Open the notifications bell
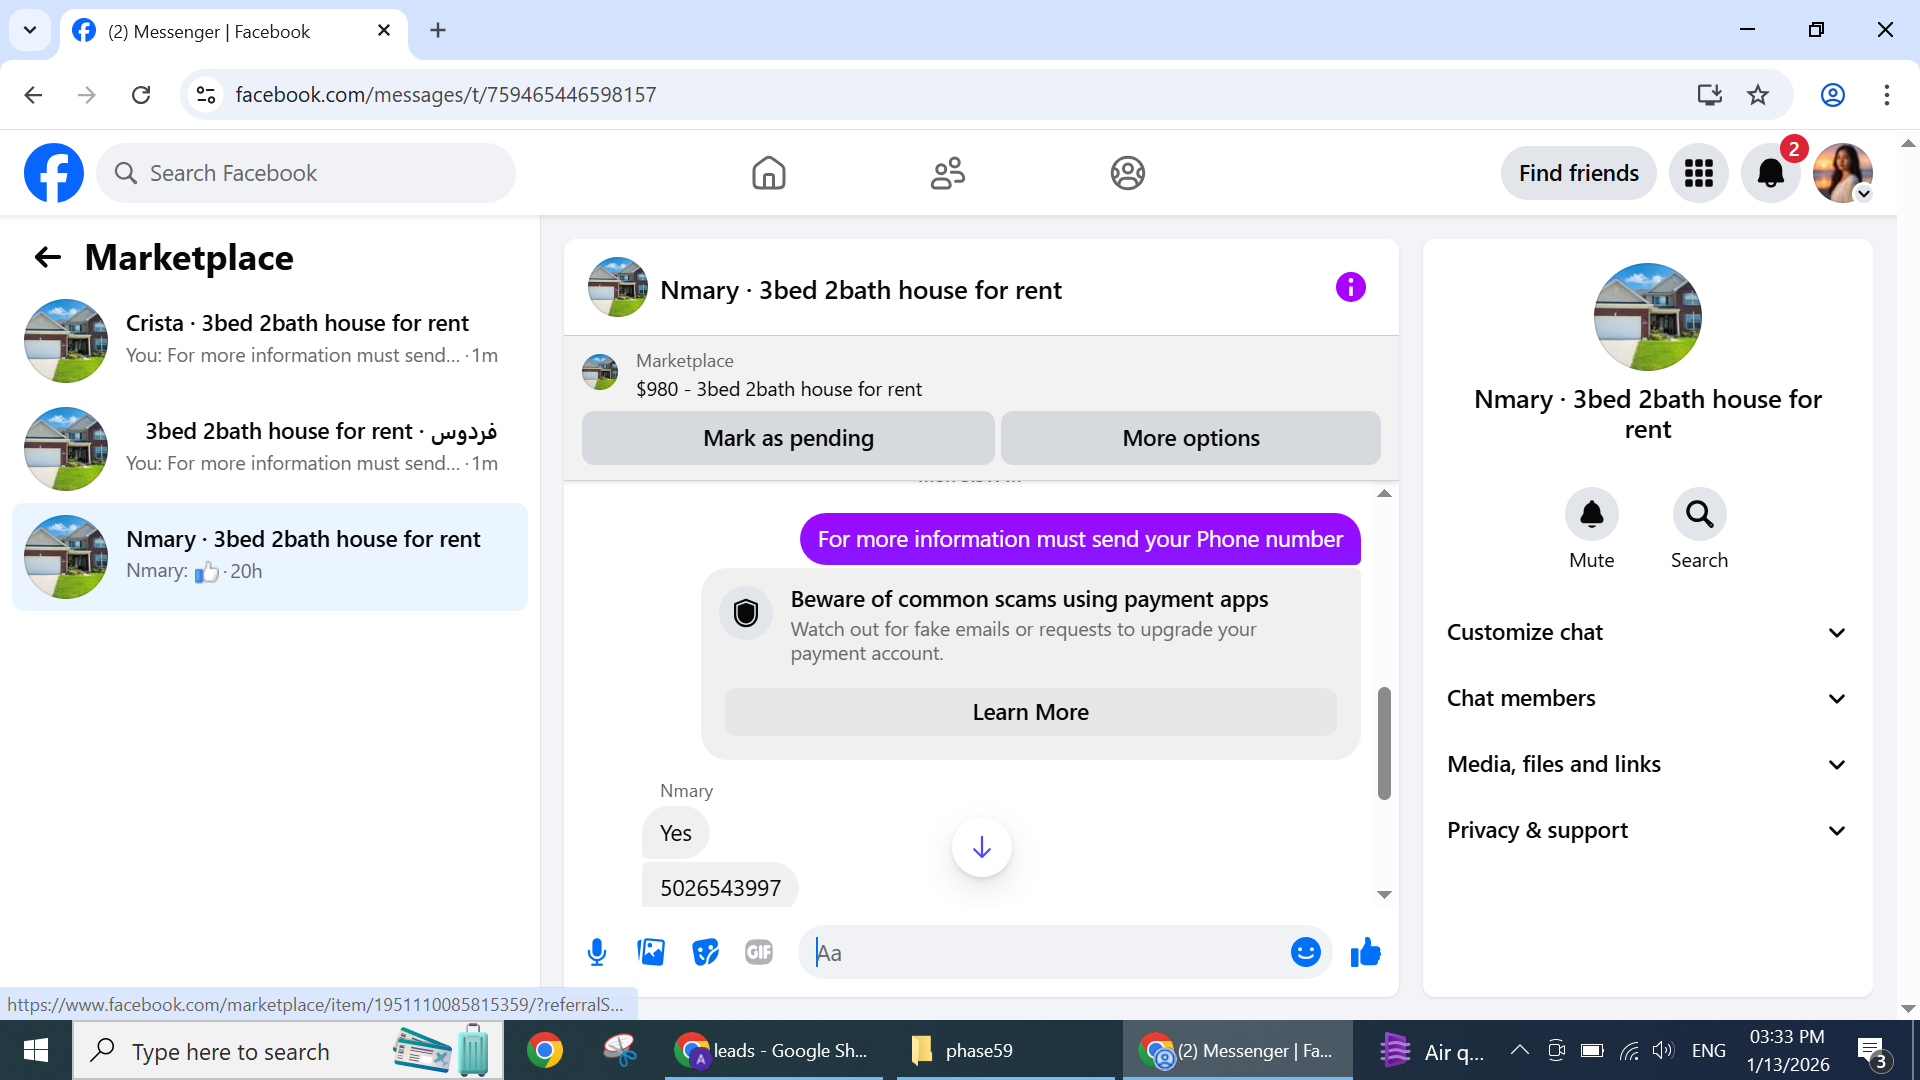The width and height of the screenshot is (1920, 1080). click(1770, 173)
